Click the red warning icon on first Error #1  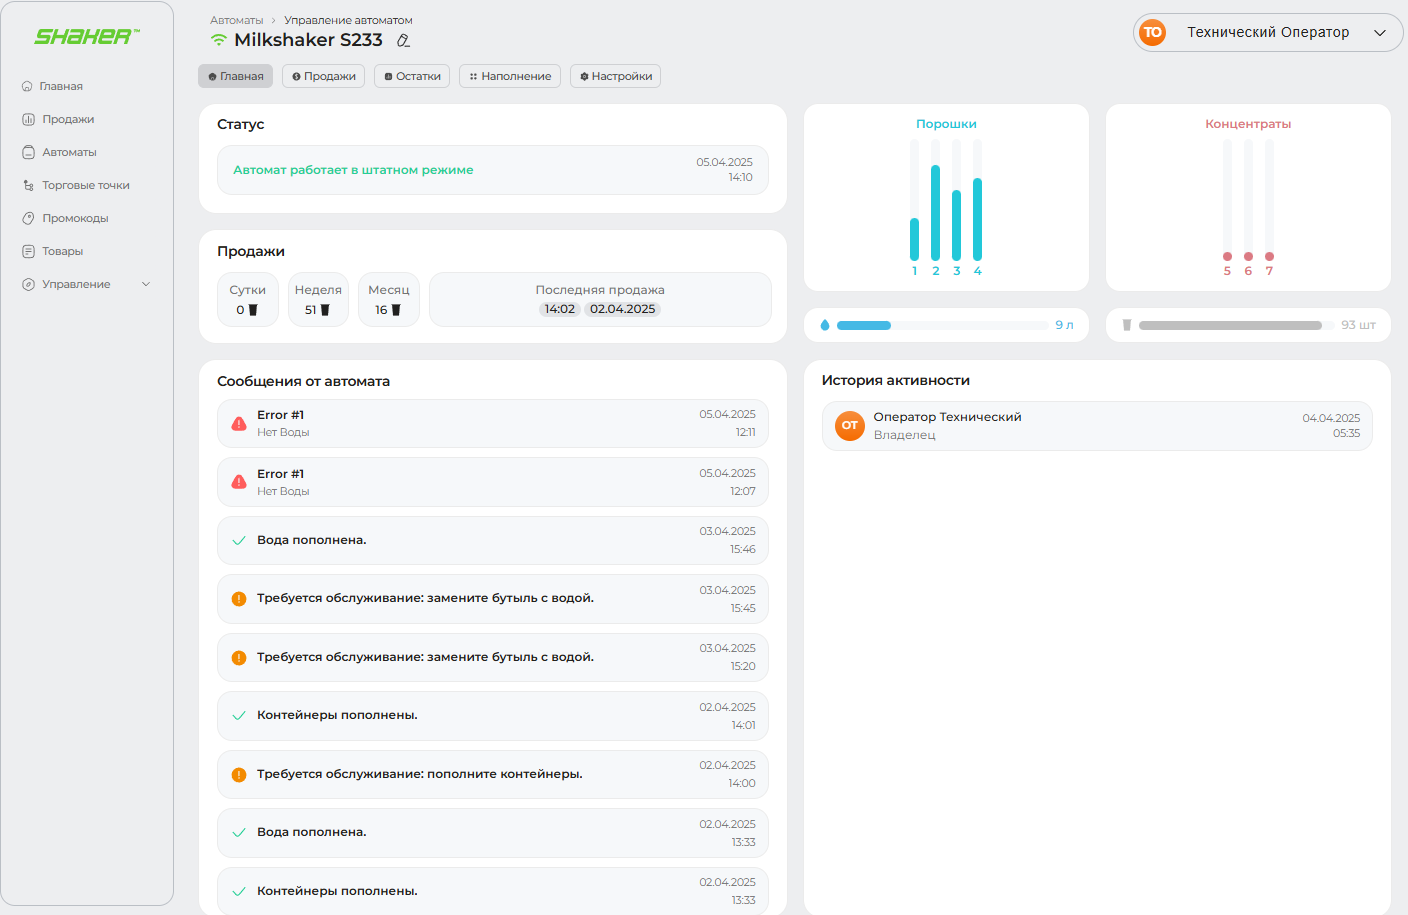(x=239, y=424)
